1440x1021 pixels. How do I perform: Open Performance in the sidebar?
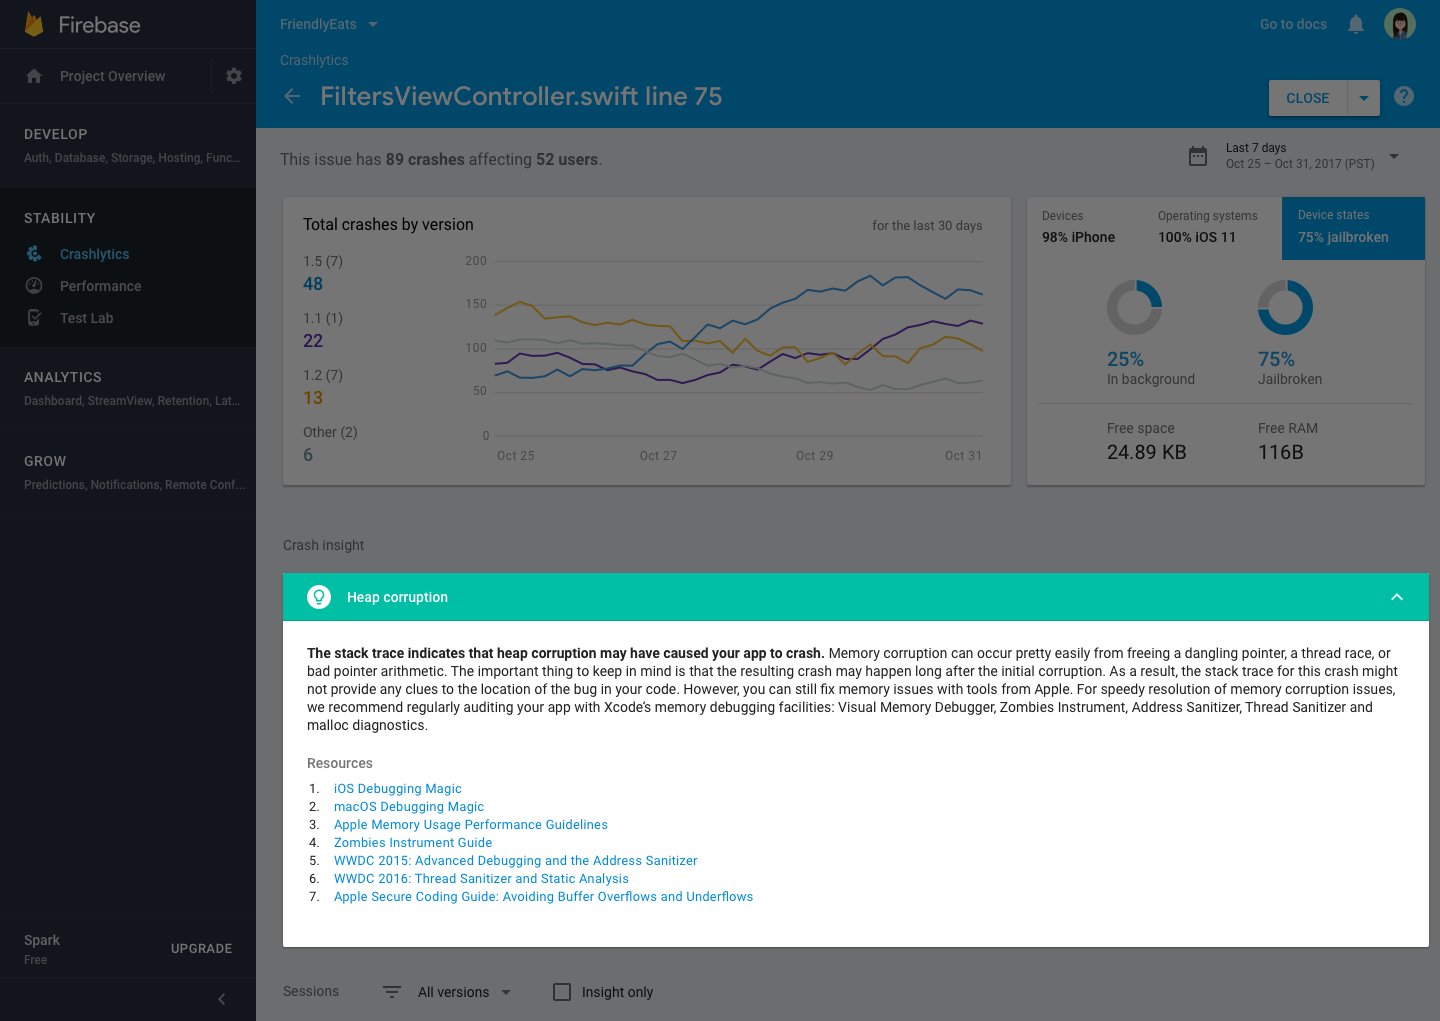coord(100,286)
